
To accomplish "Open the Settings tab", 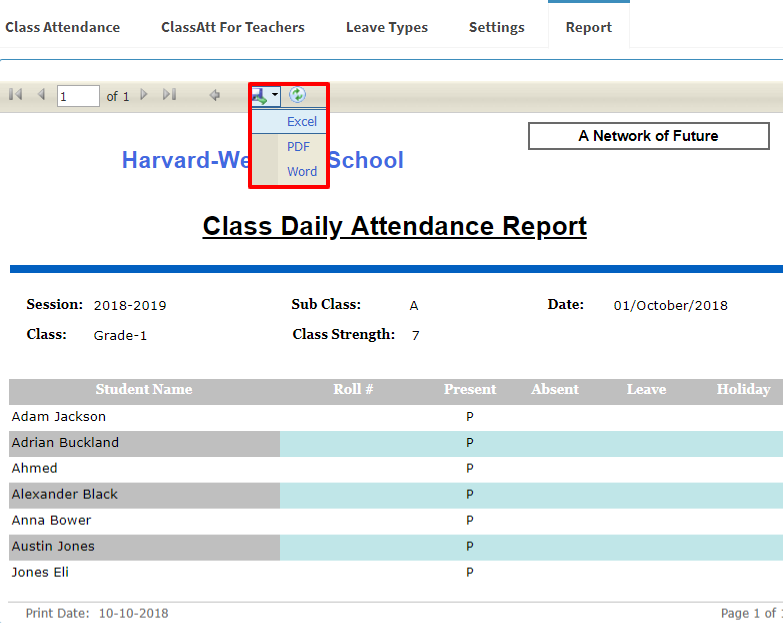I will tap(496, 27).
